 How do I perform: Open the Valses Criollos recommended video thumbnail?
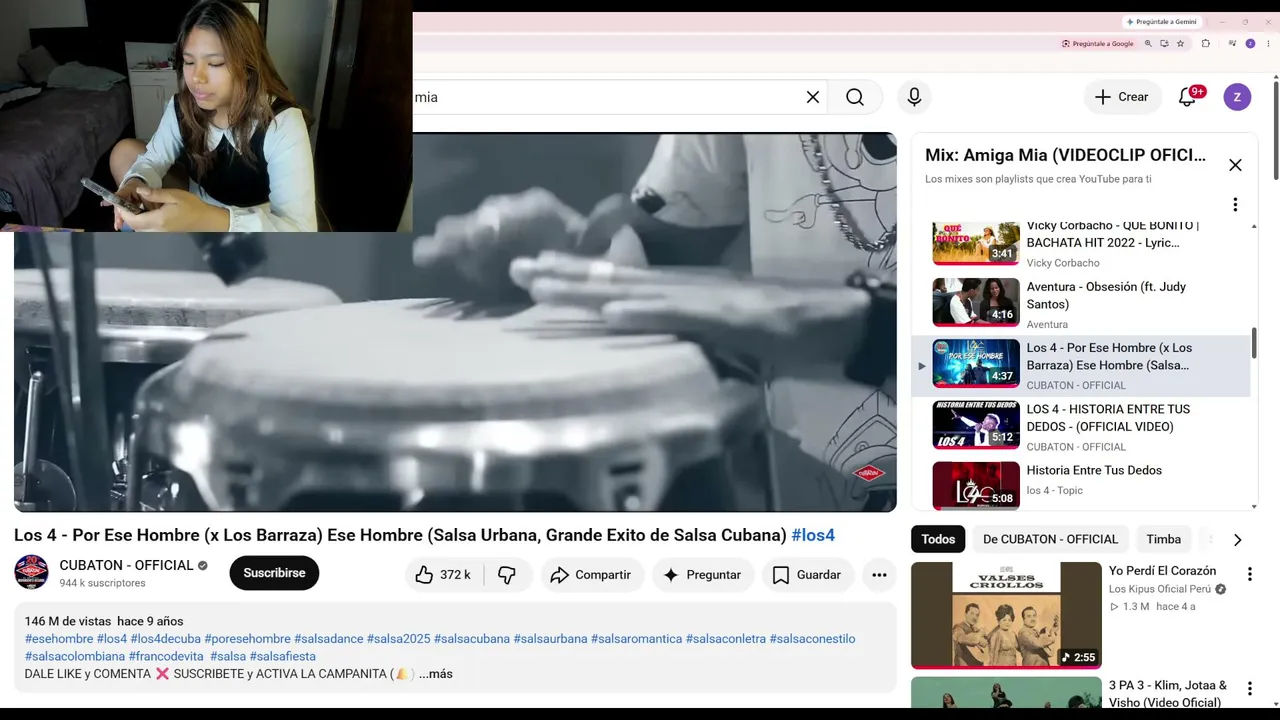point(1006,615)
